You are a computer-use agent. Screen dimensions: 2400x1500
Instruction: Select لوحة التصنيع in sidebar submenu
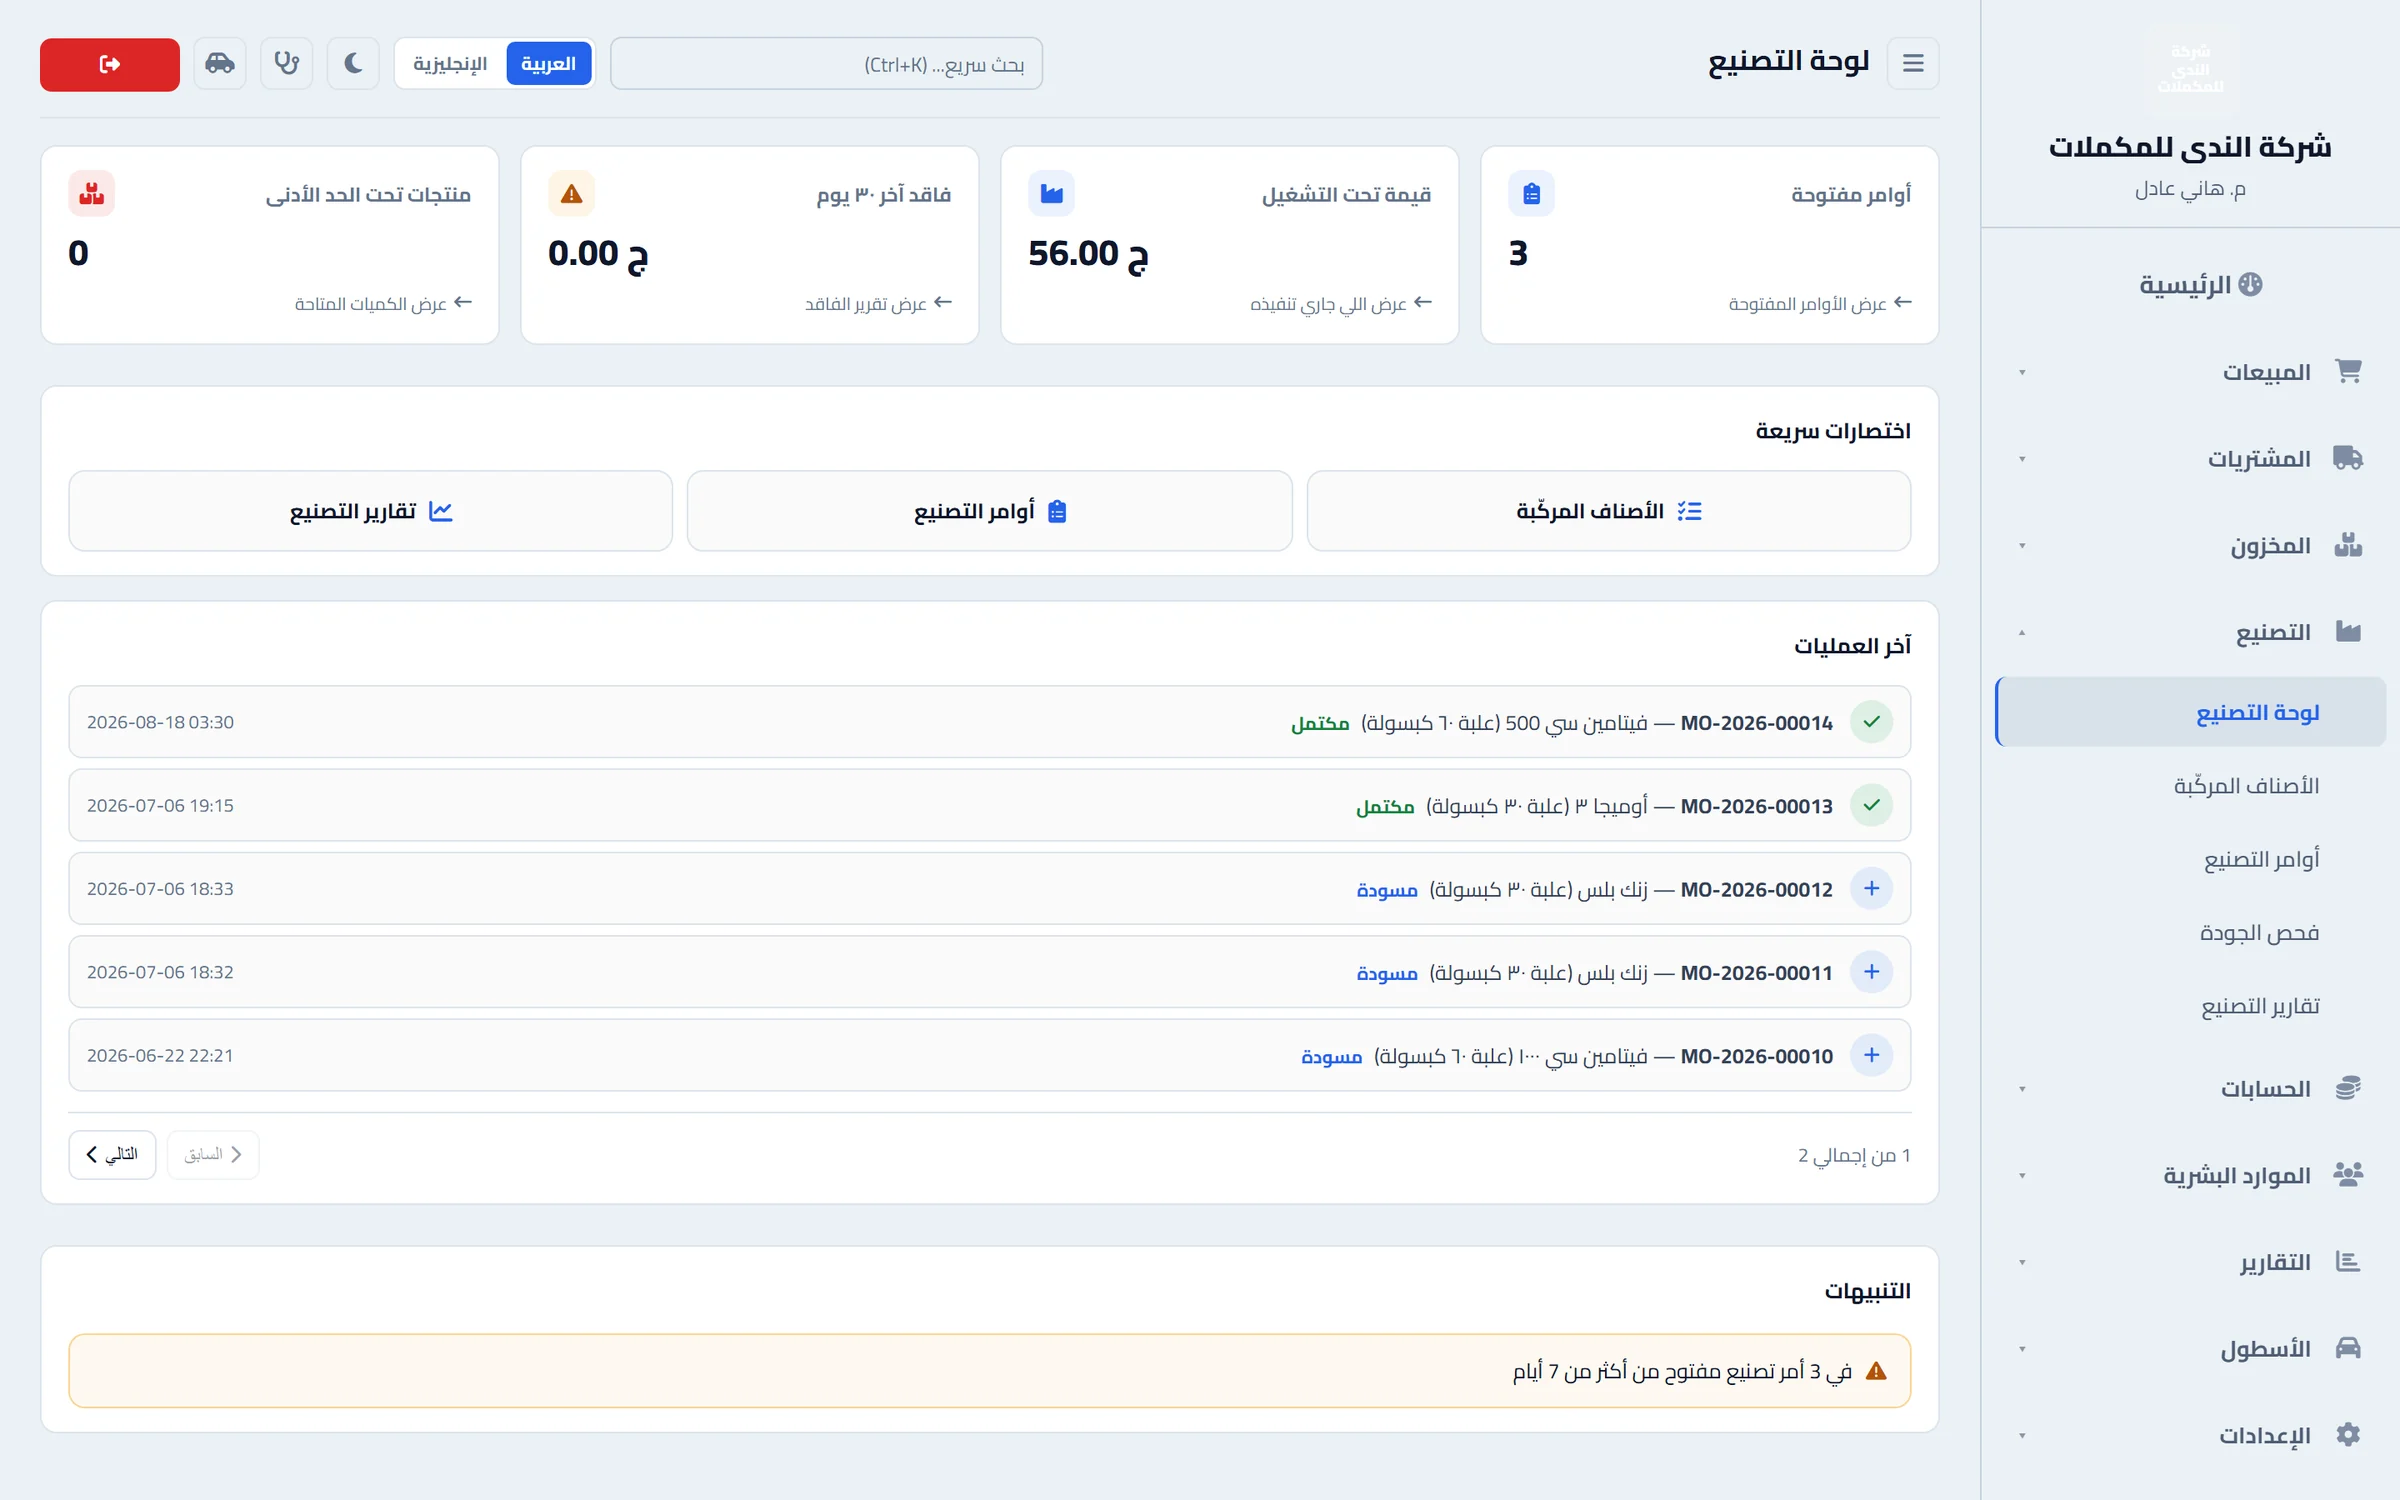pyautogui.click(x=2190, y=712)
